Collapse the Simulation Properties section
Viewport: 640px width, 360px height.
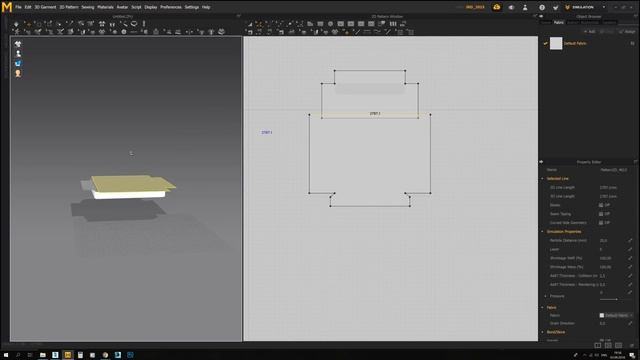click(543, 232)
